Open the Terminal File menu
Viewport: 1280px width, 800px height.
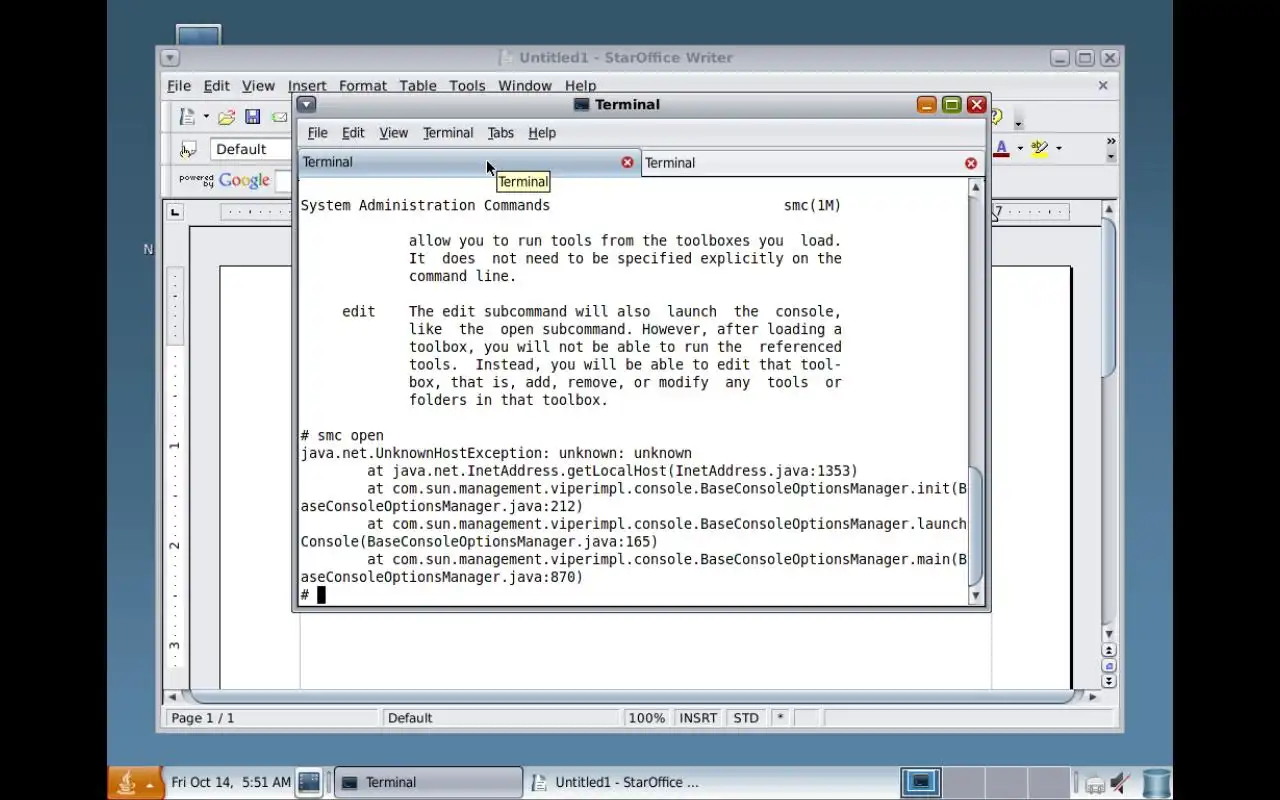tap(317, 133)
